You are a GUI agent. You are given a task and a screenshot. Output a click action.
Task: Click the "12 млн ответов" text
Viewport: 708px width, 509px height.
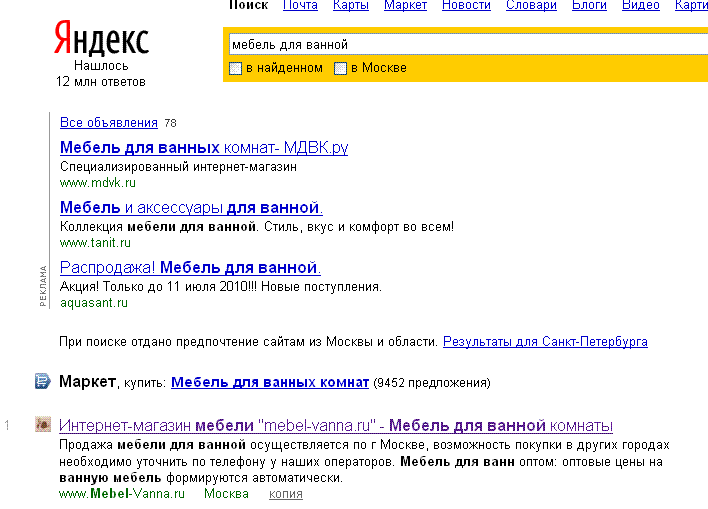[x=101, y=82]
